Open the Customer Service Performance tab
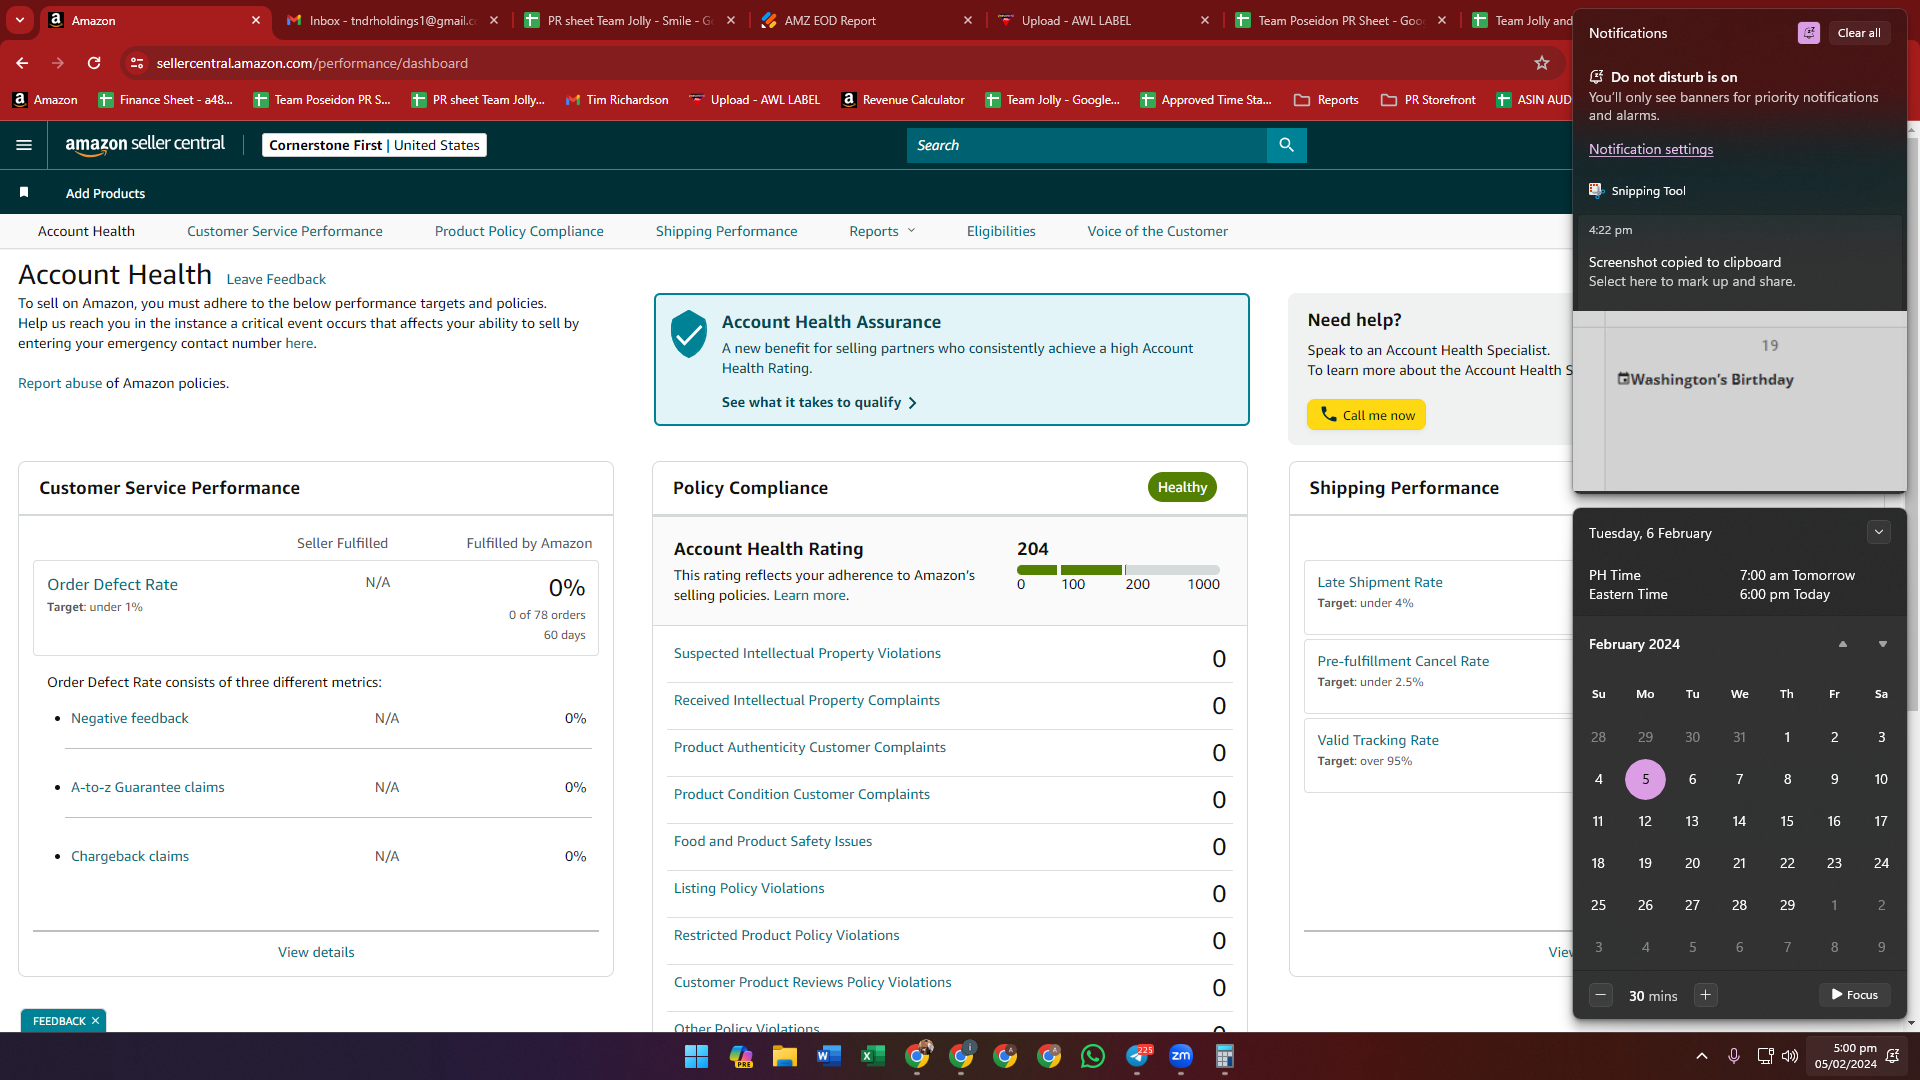The height and width of the screenshot is (1080, 1920). tap(284, 231)
